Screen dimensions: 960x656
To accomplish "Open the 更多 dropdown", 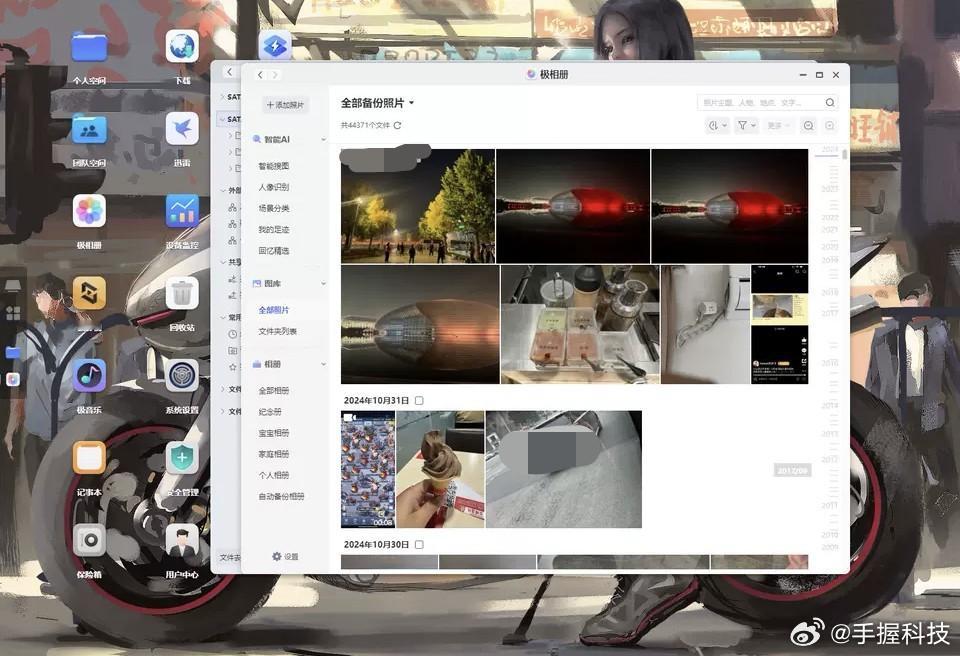I will tap(779, 126).
